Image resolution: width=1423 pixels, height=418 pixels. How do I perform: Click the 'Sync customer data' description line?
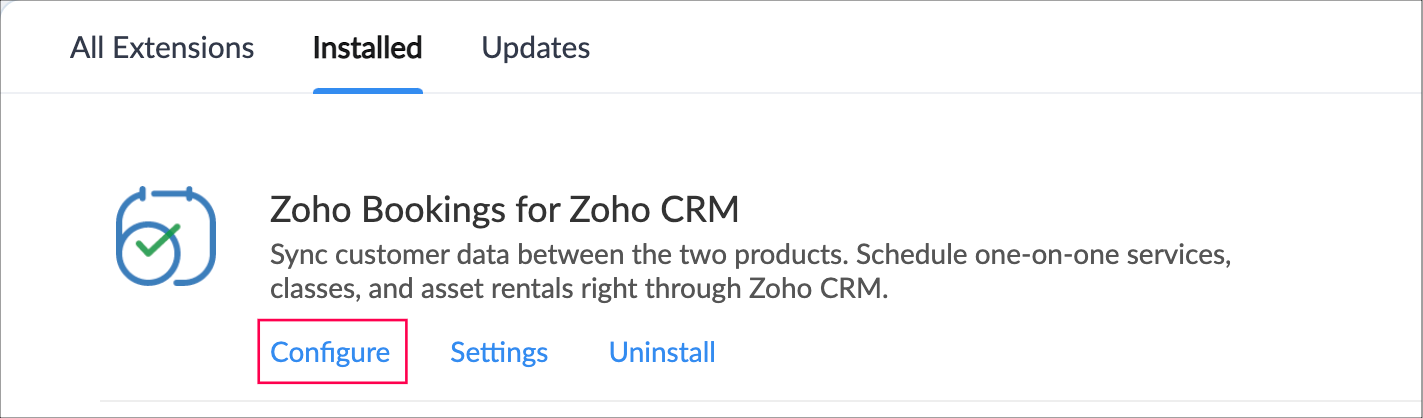click(750, 255)
